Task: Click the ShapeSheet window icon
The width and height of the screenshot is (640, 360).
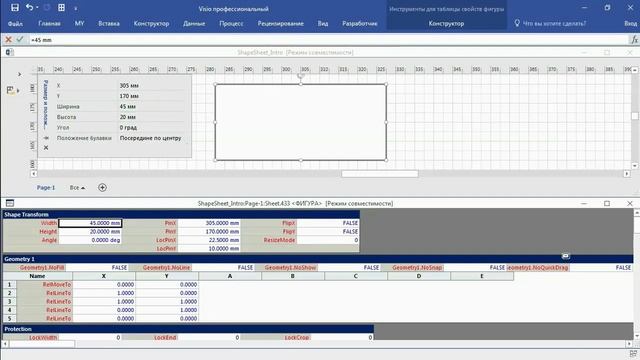Action: [10, 203]
